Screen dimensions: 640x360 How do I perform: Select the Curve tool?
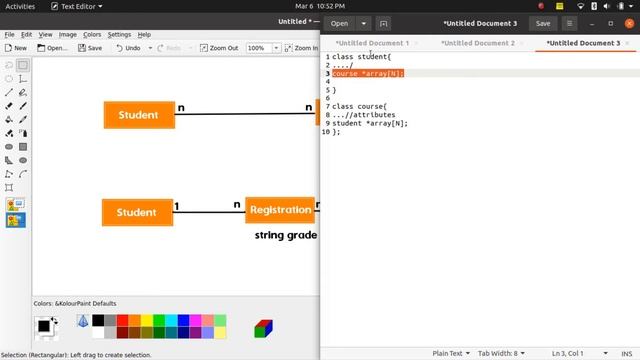(x=23, y=174)
